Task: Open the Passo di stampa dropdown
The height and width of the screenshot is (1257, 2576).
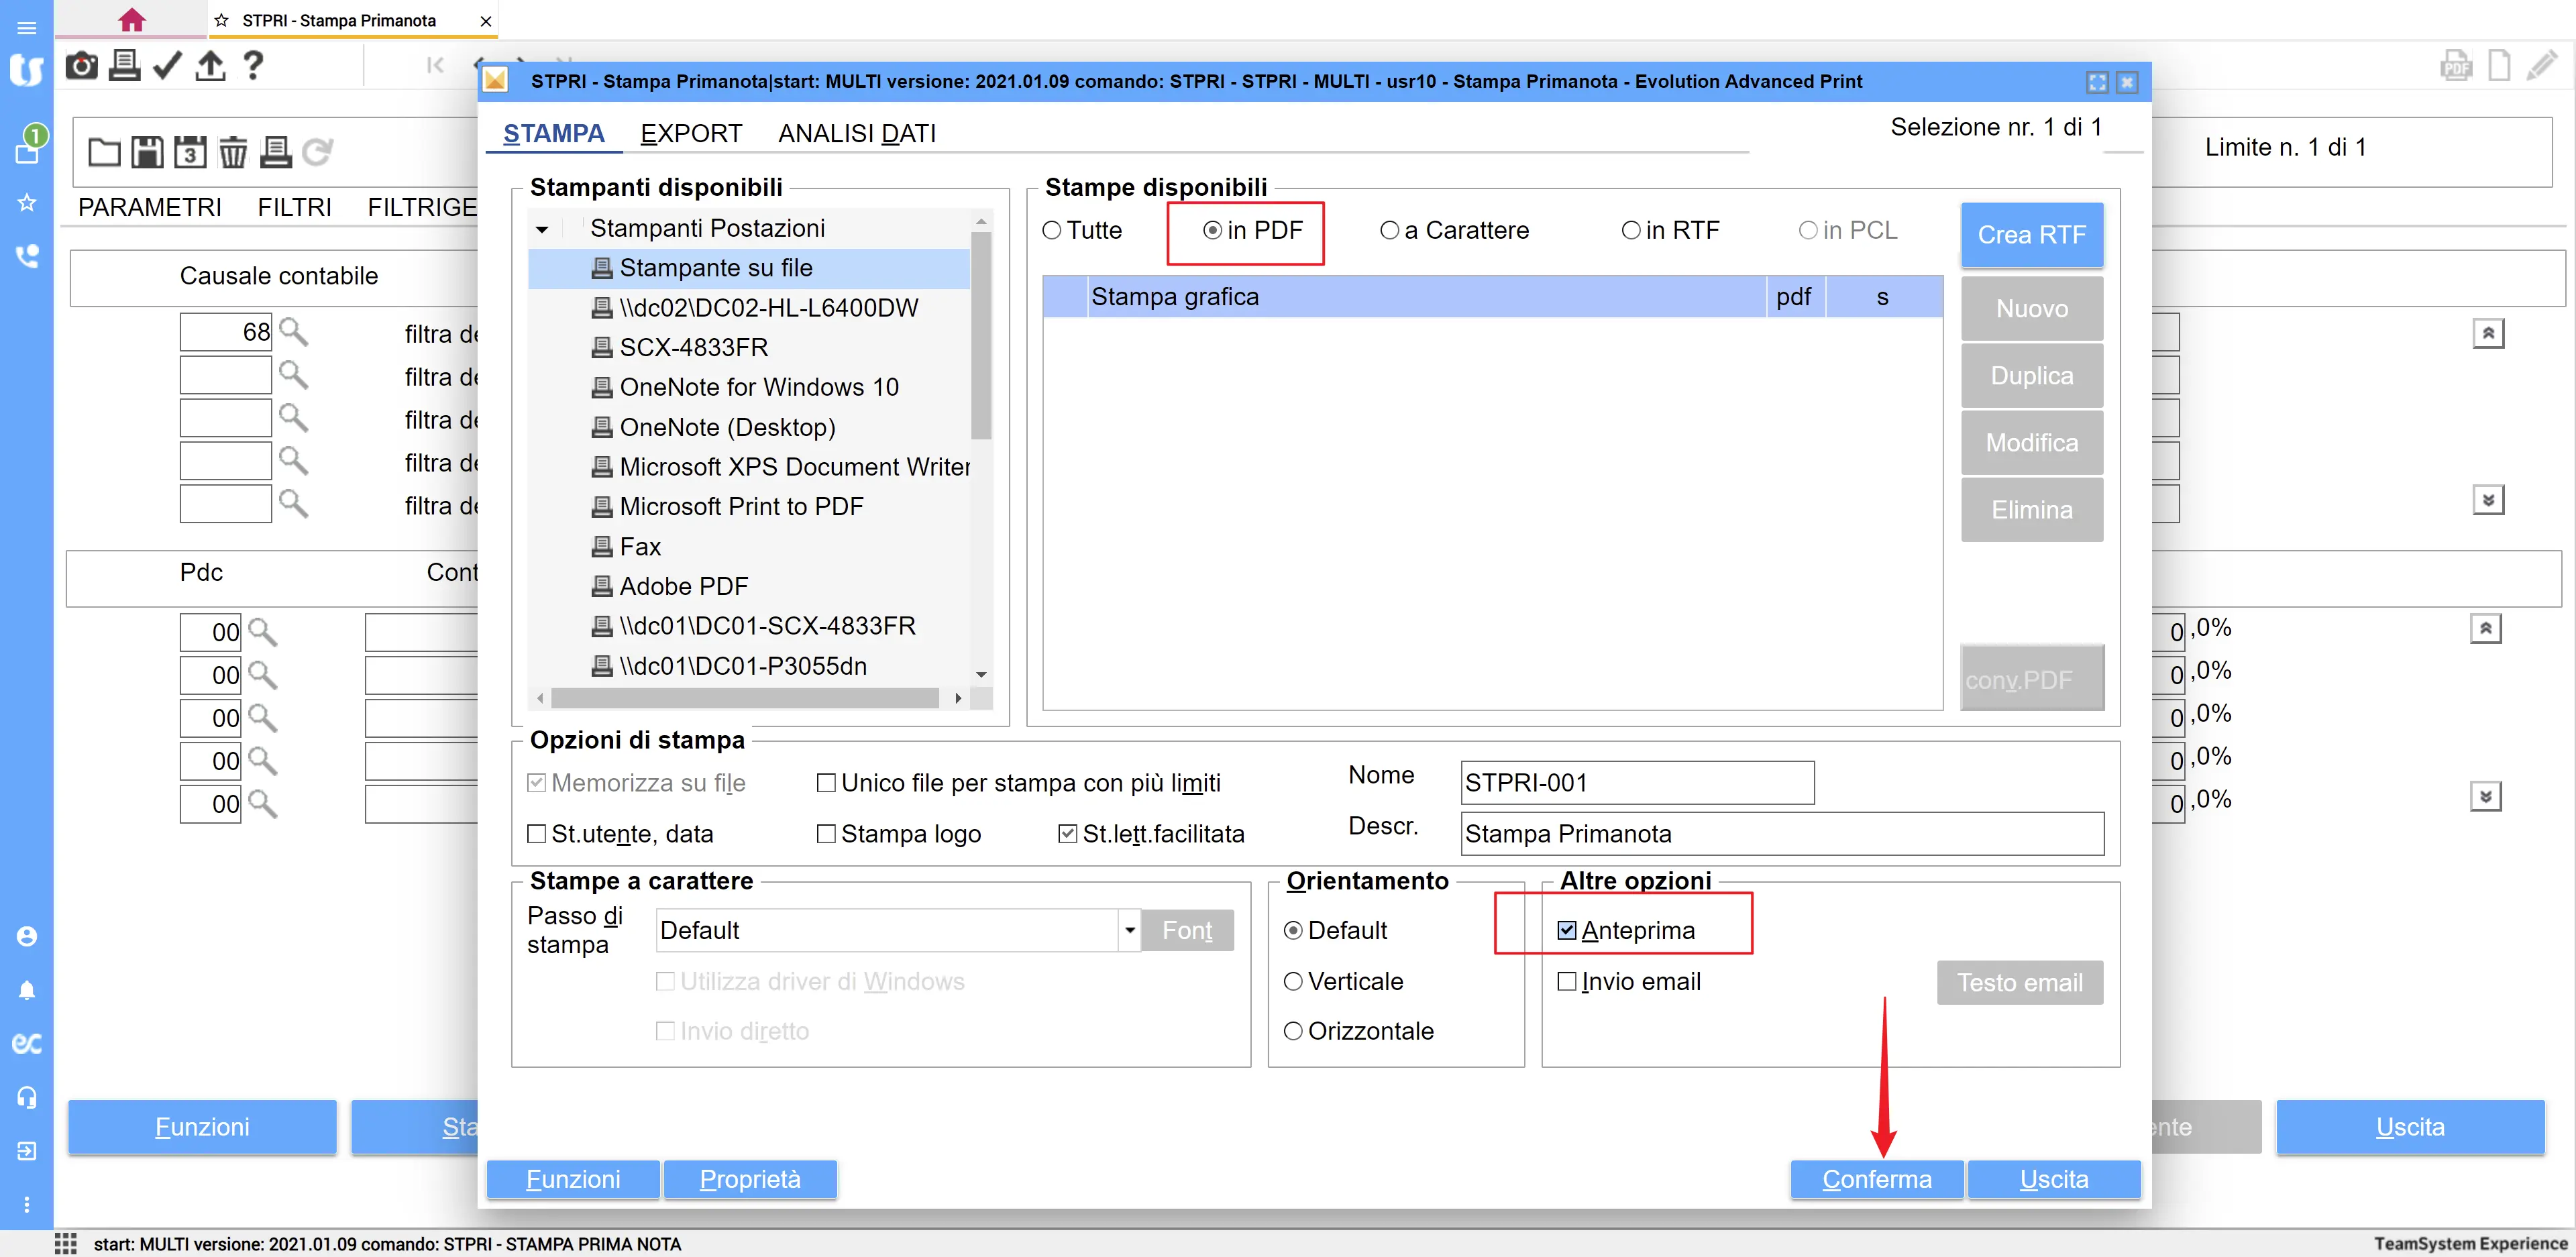Action: tap(1129, 931)
